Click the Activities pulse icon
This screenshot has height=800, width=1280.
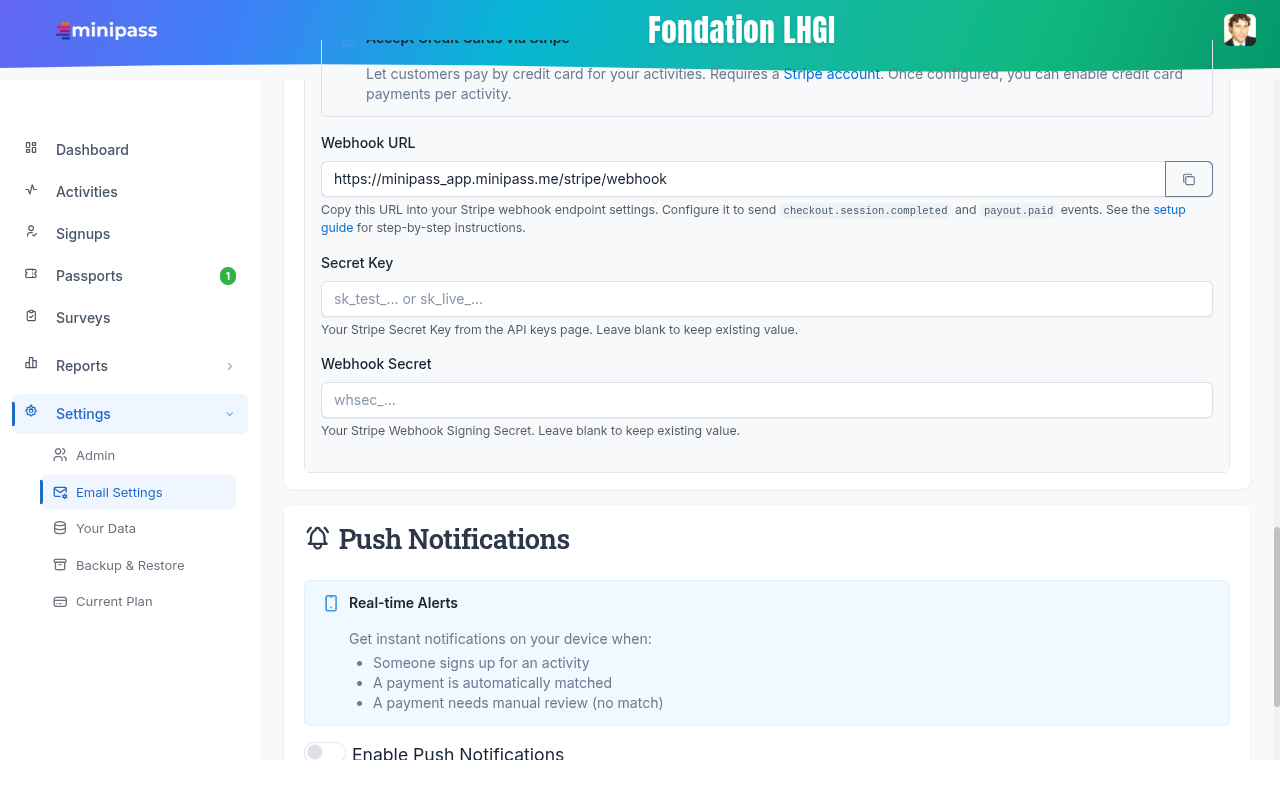click(31, 190)
